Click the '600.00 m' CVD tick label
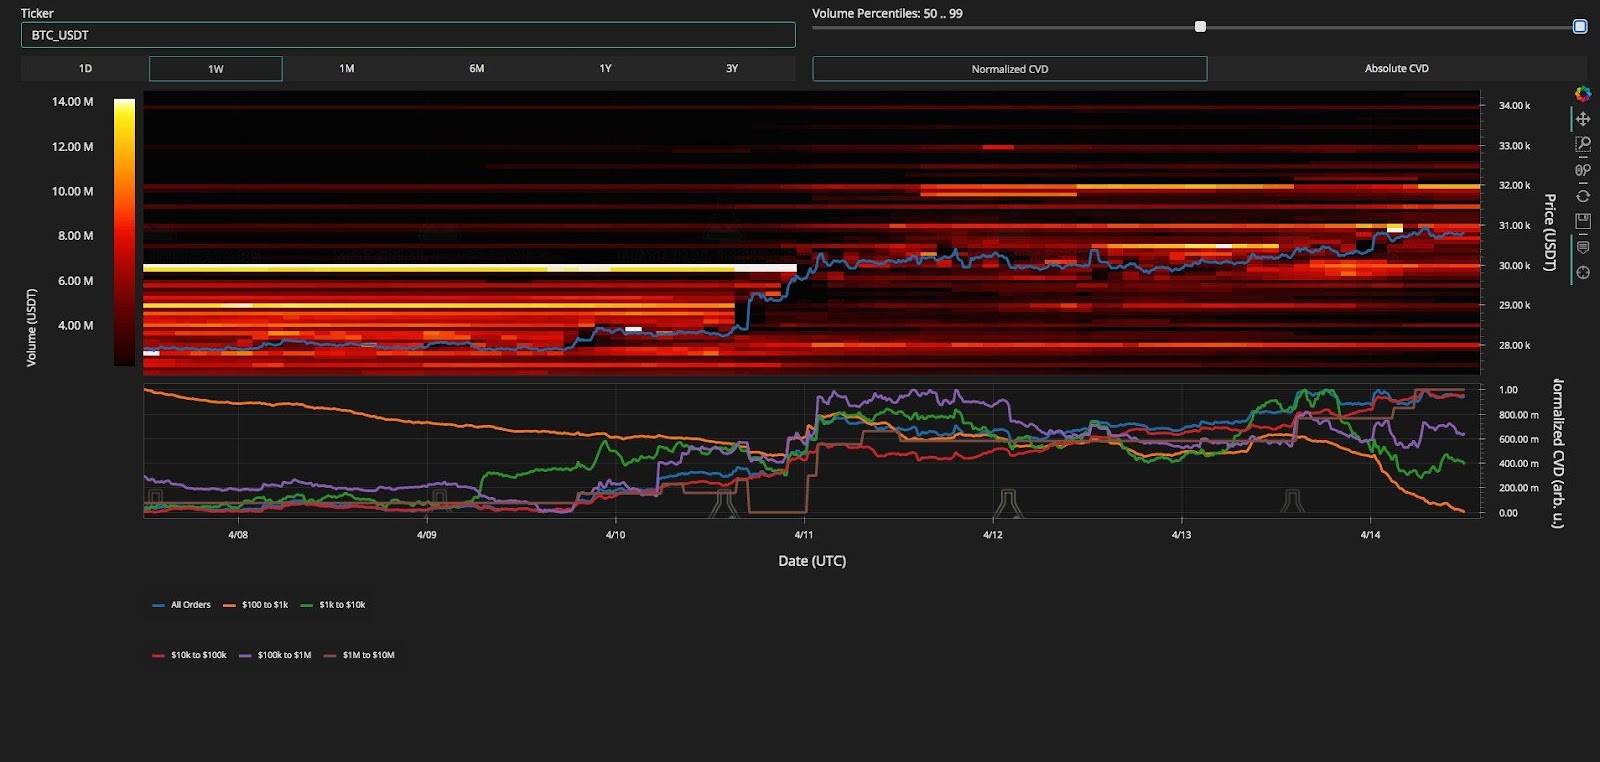 1519,440
